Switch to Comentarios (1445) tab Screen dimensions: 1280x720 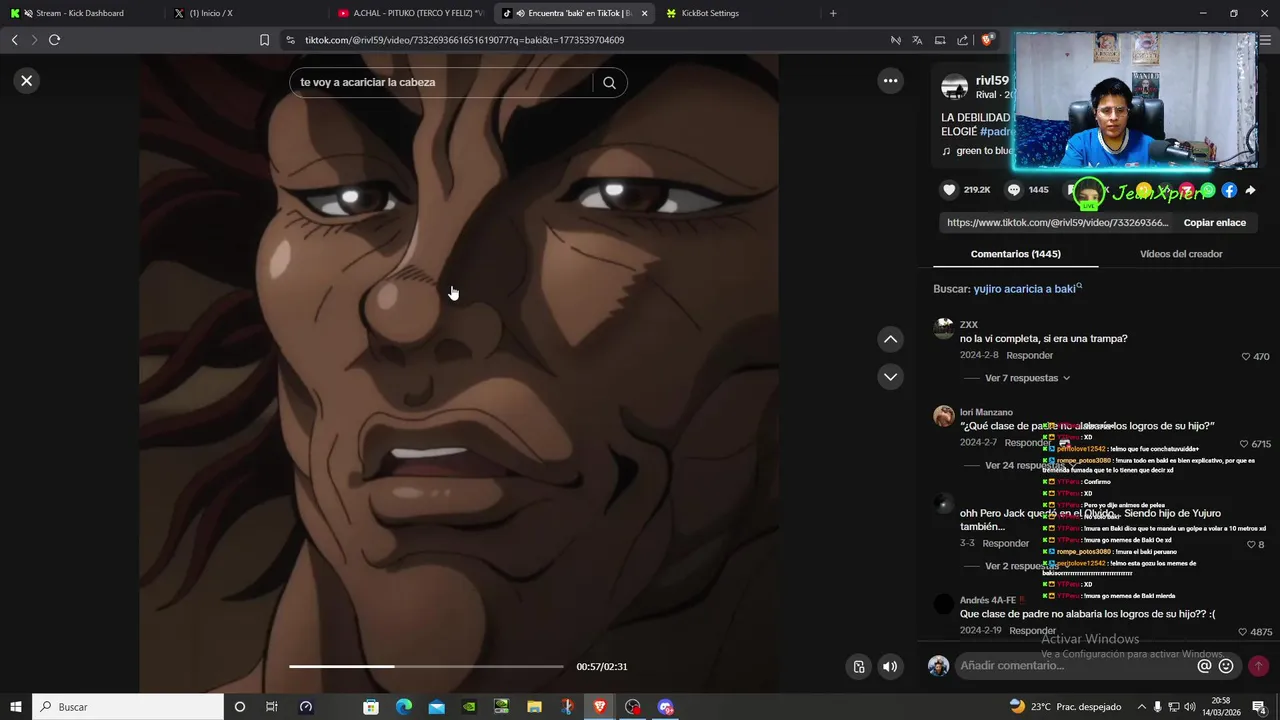tap(1015, 254)
